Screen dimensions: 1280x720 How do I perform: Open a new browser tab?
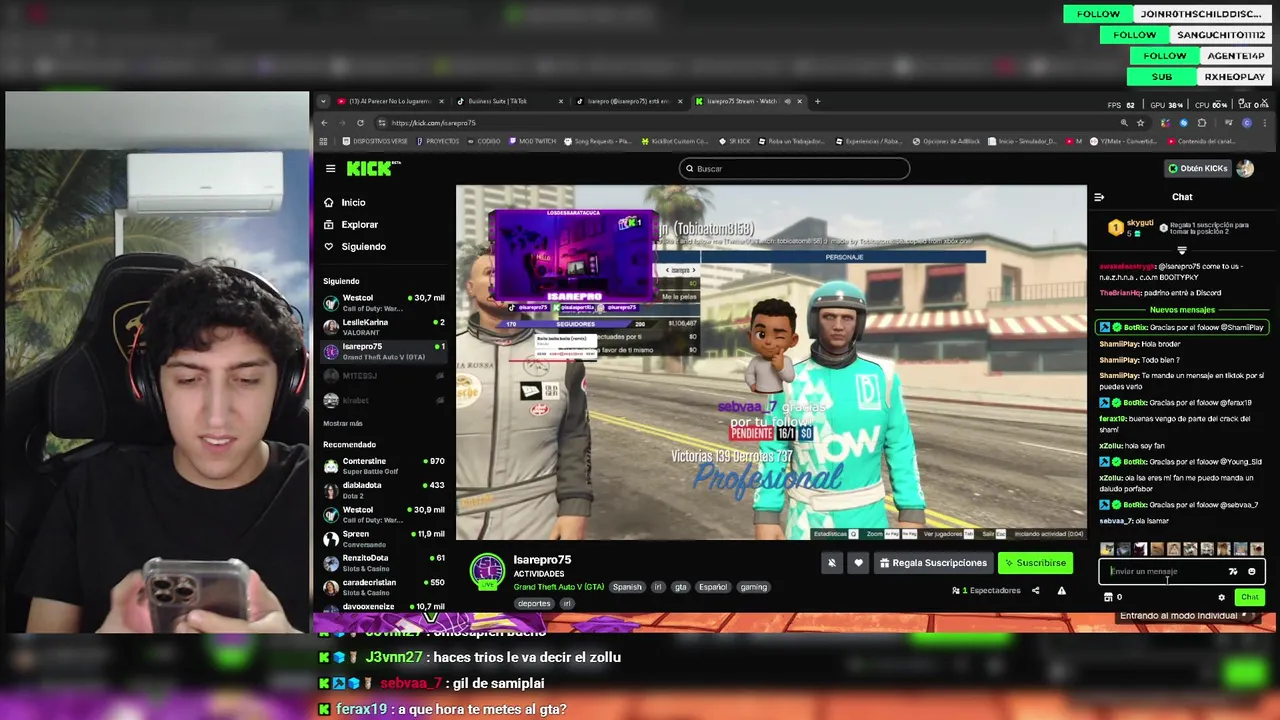817,101
